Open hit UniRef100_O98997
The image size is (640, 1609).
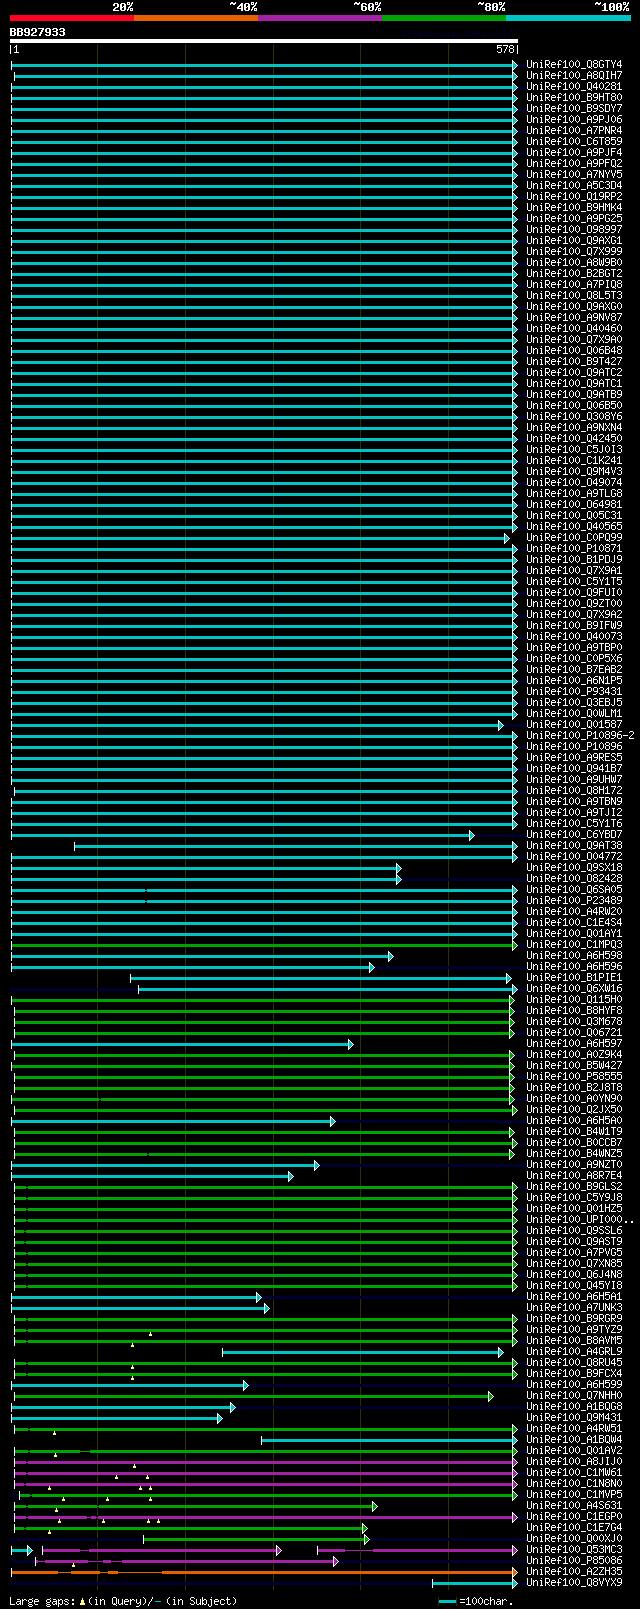[574, 230]
